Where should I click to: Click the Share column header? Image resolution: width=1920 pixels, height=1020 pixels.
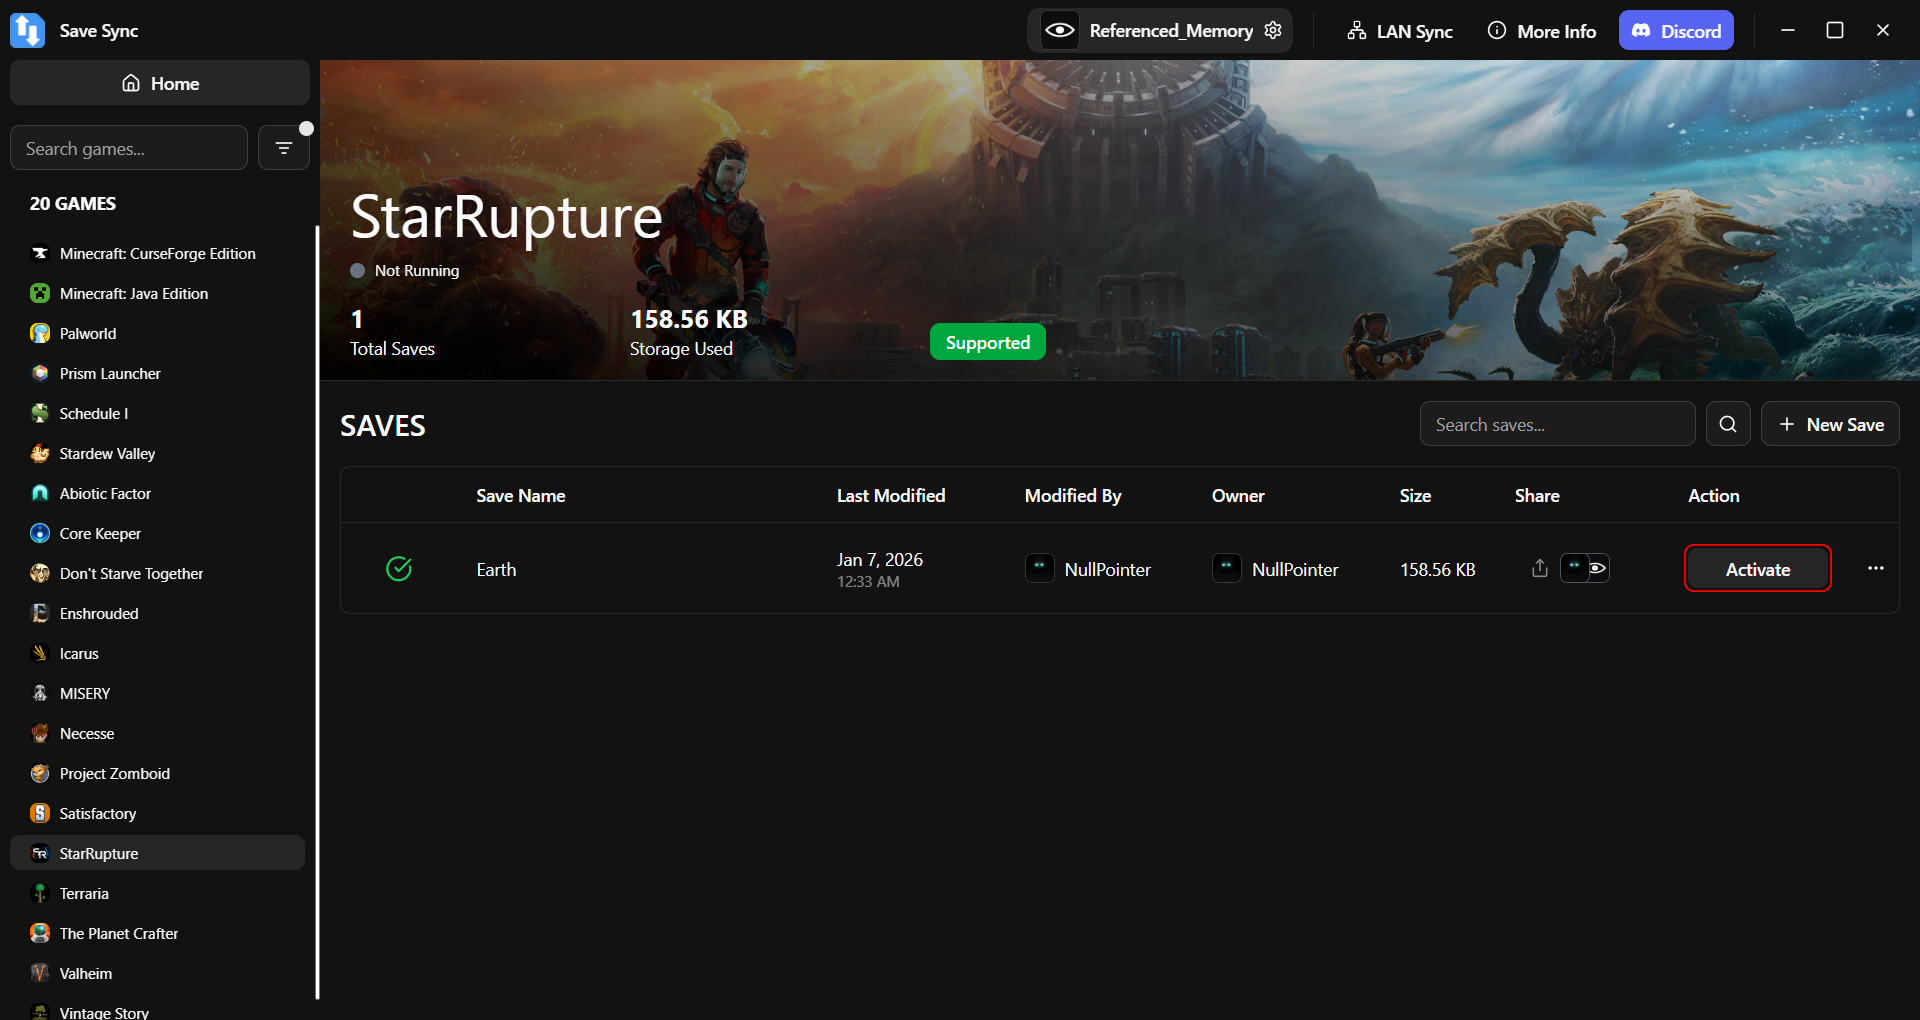(1537, 495)
